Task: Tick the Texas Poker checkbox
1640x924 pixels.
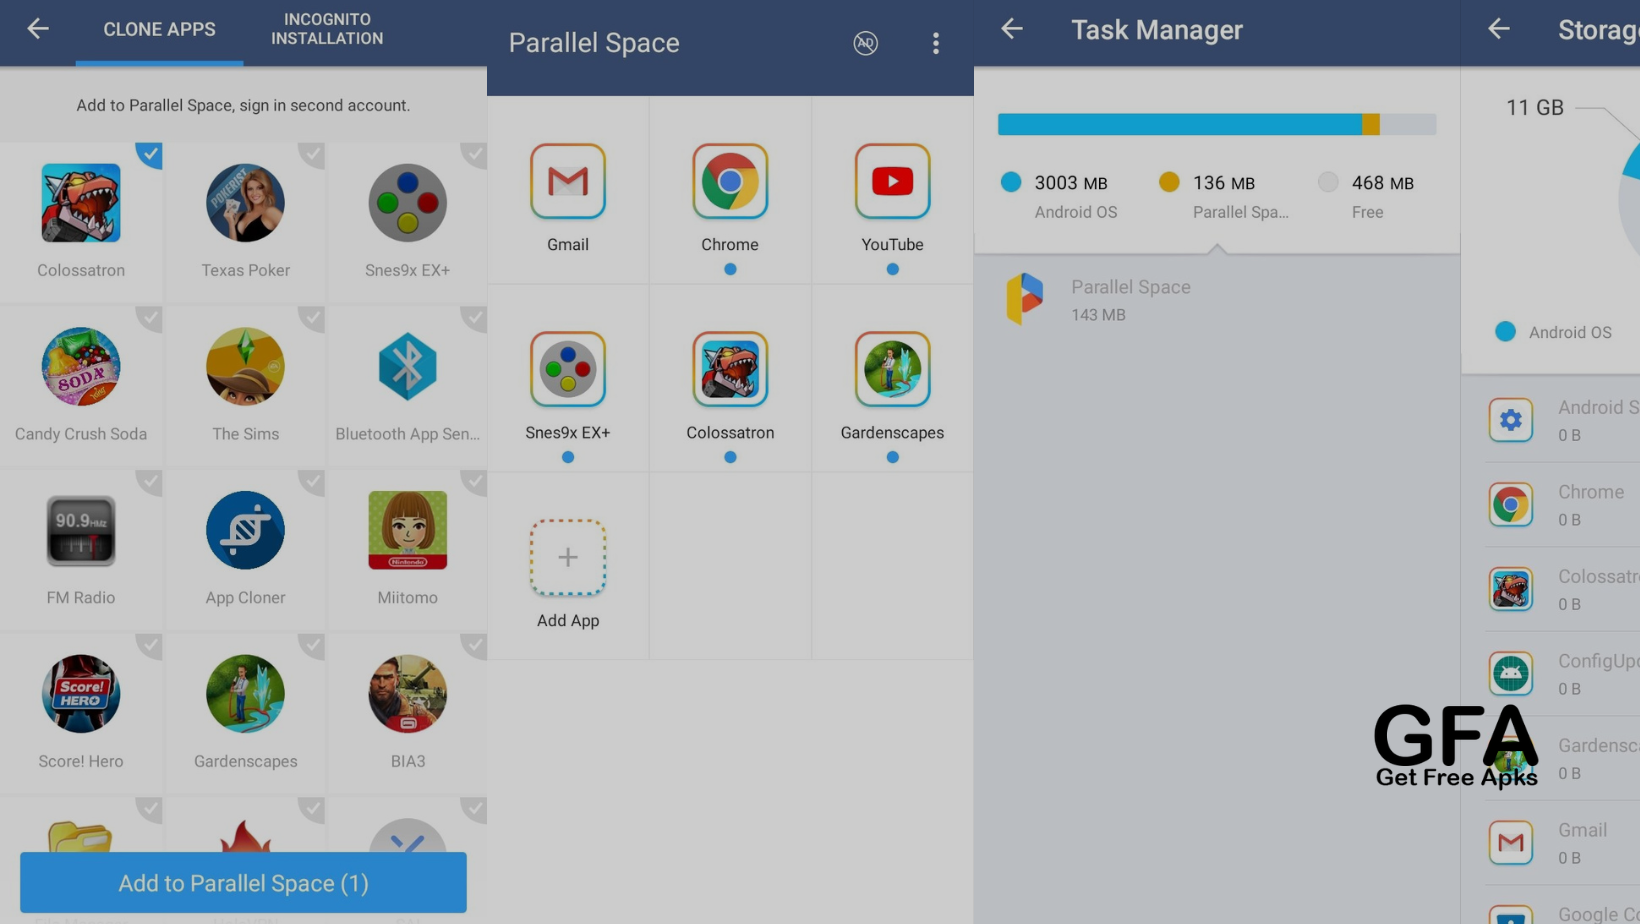Action: [312, 154]
